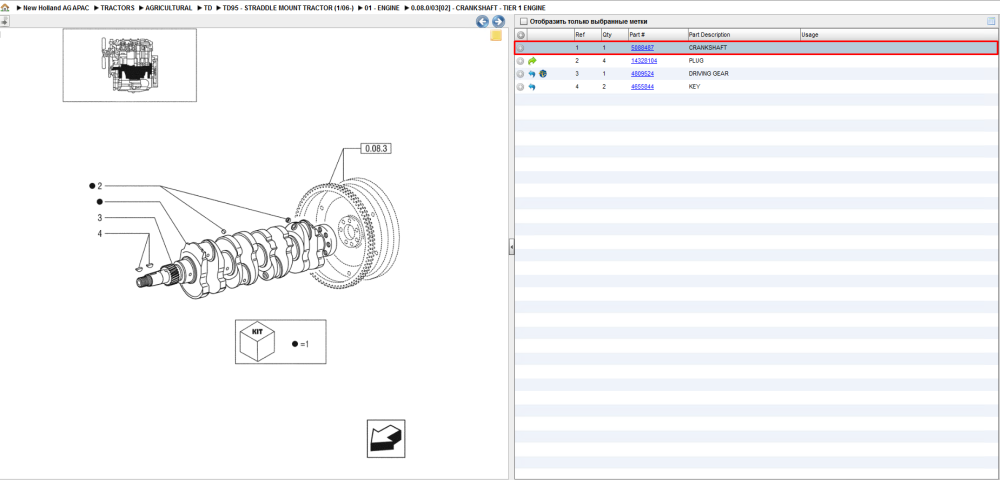
Task: Go to previous diagram with left arrow
Action: coord(483,22)
